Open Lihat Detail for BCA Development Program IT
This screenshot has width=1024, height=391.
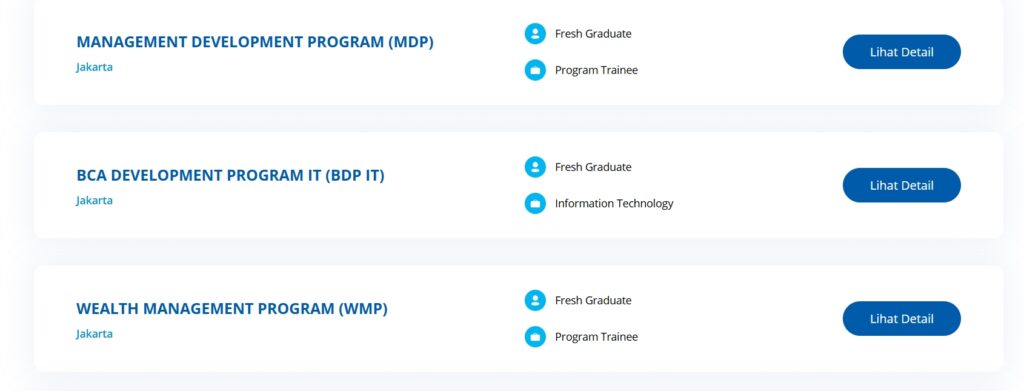(901, 185)
